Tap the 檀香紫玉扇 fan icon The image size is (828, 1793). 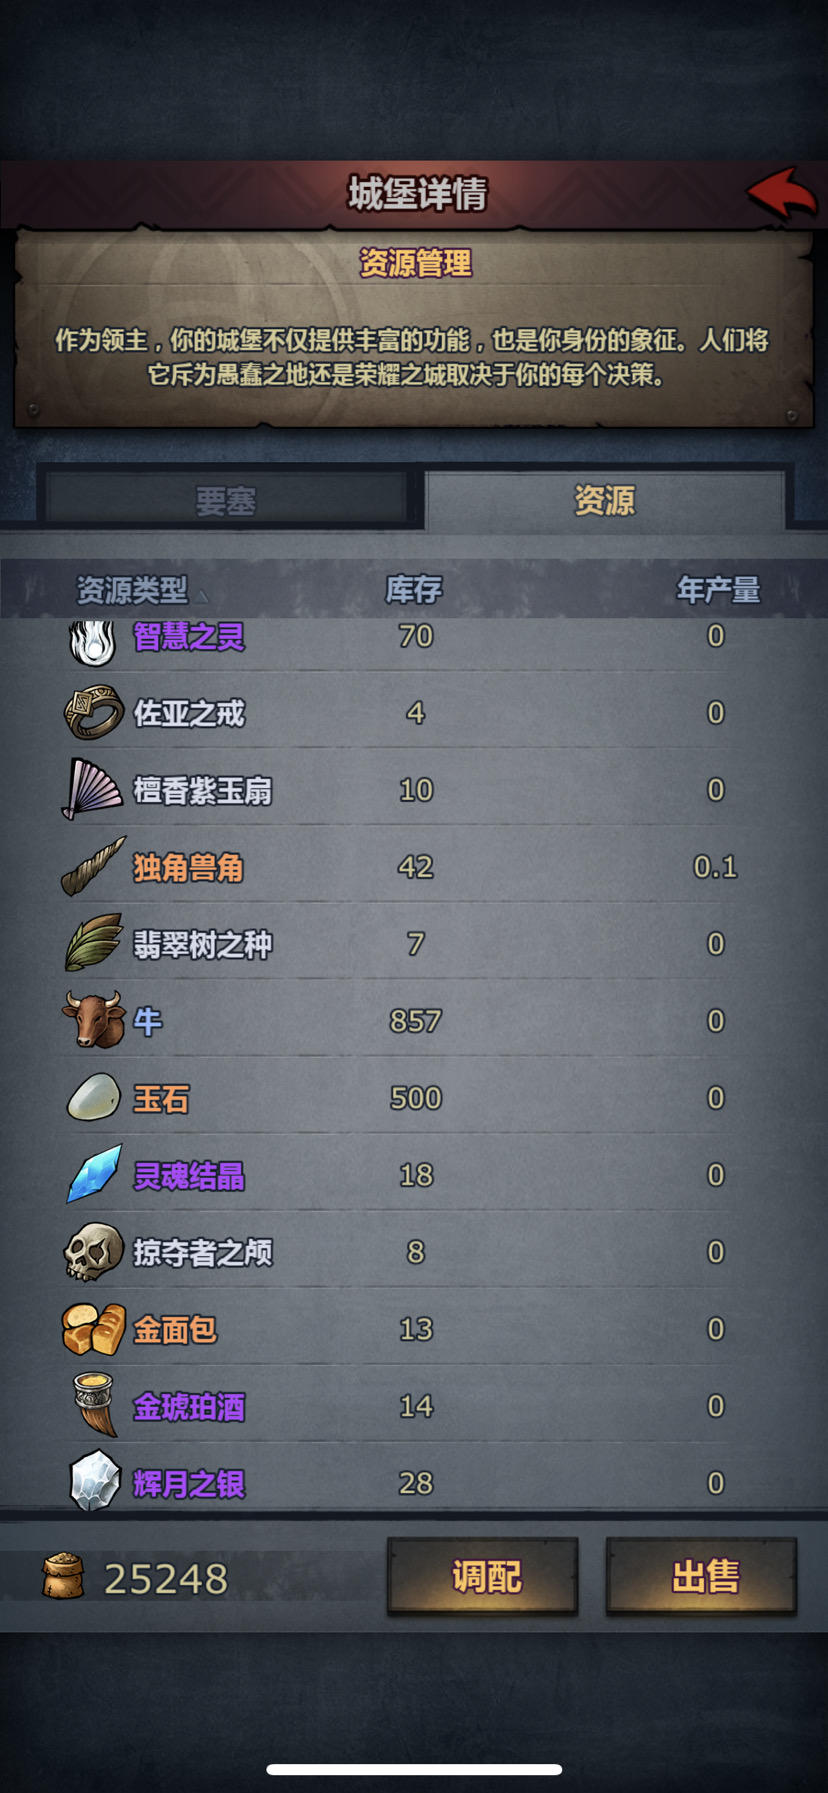click(x=94, y=789)
